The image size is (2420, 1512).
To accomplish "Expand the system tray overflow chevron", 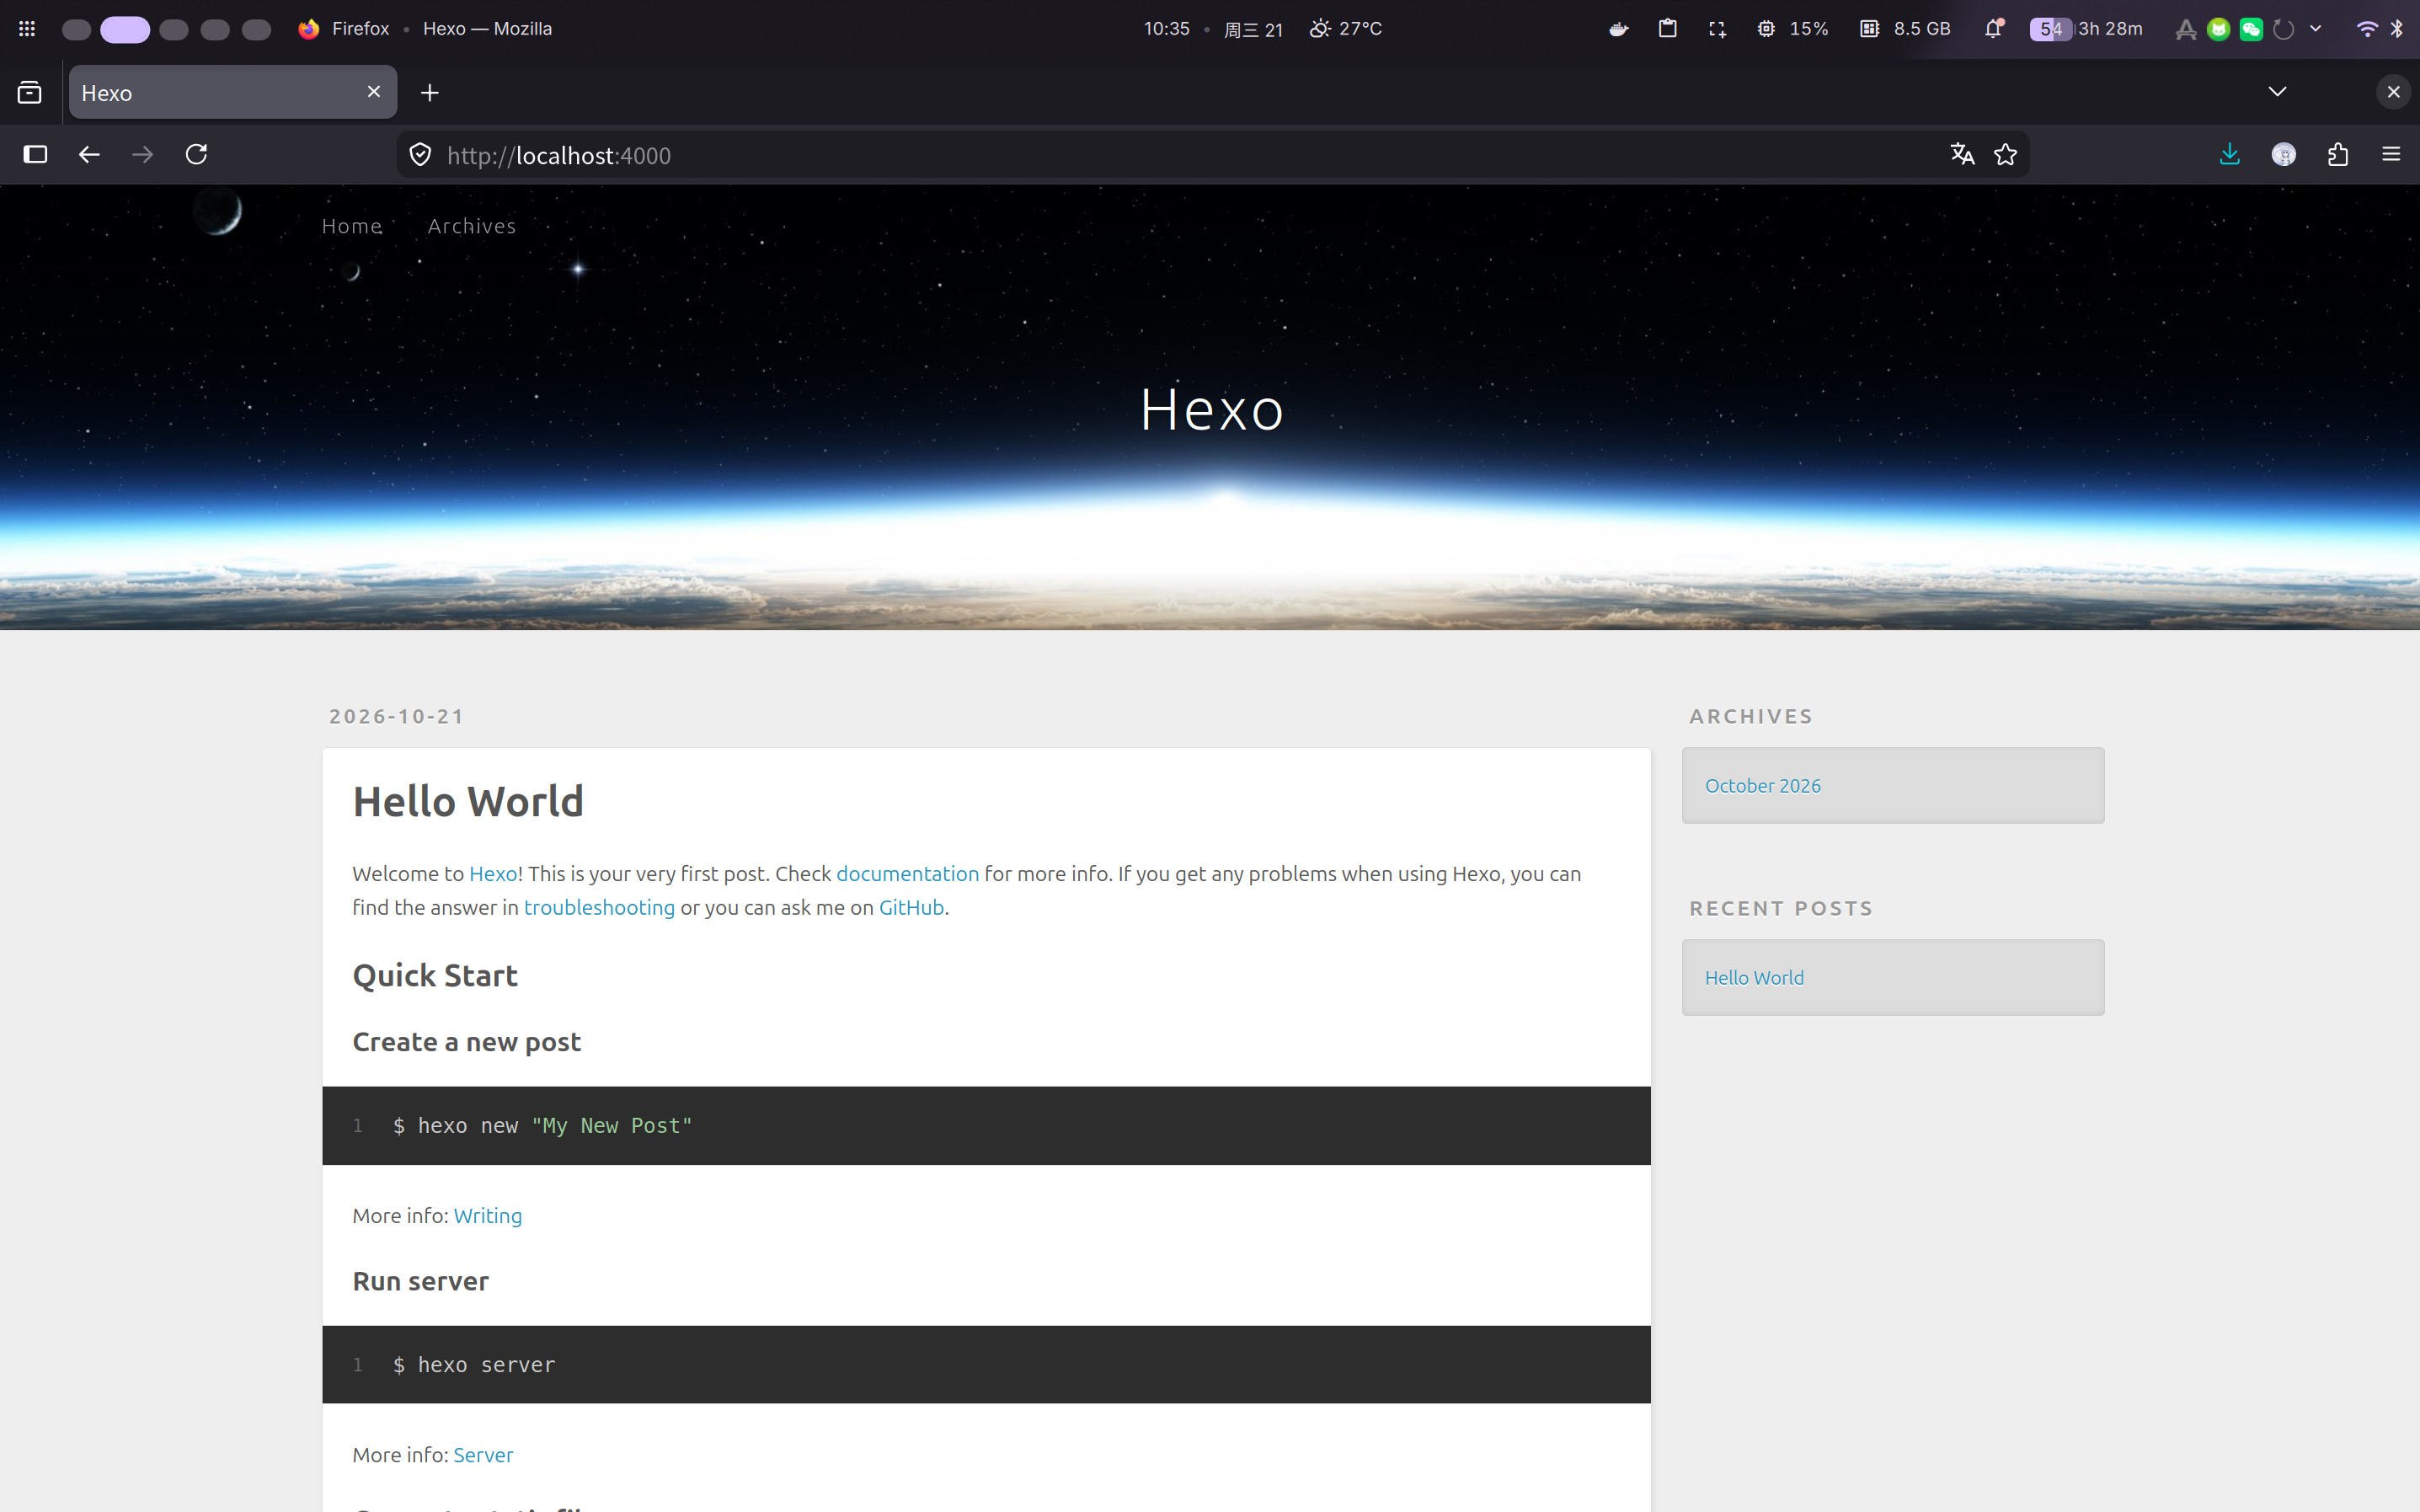I will coord(2315,29).
